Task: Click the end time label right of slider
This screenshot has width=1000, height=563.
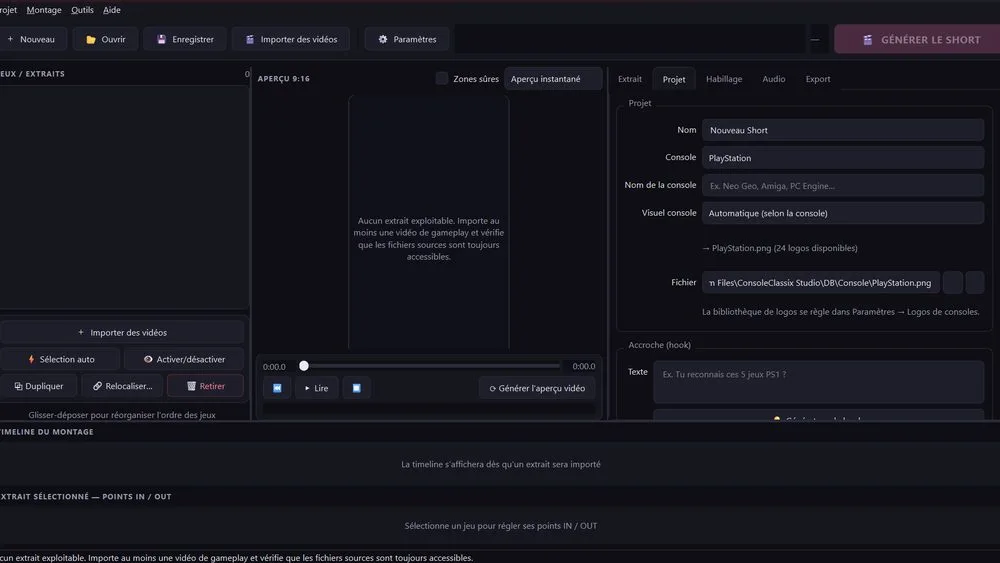Action: click(584, 367)
